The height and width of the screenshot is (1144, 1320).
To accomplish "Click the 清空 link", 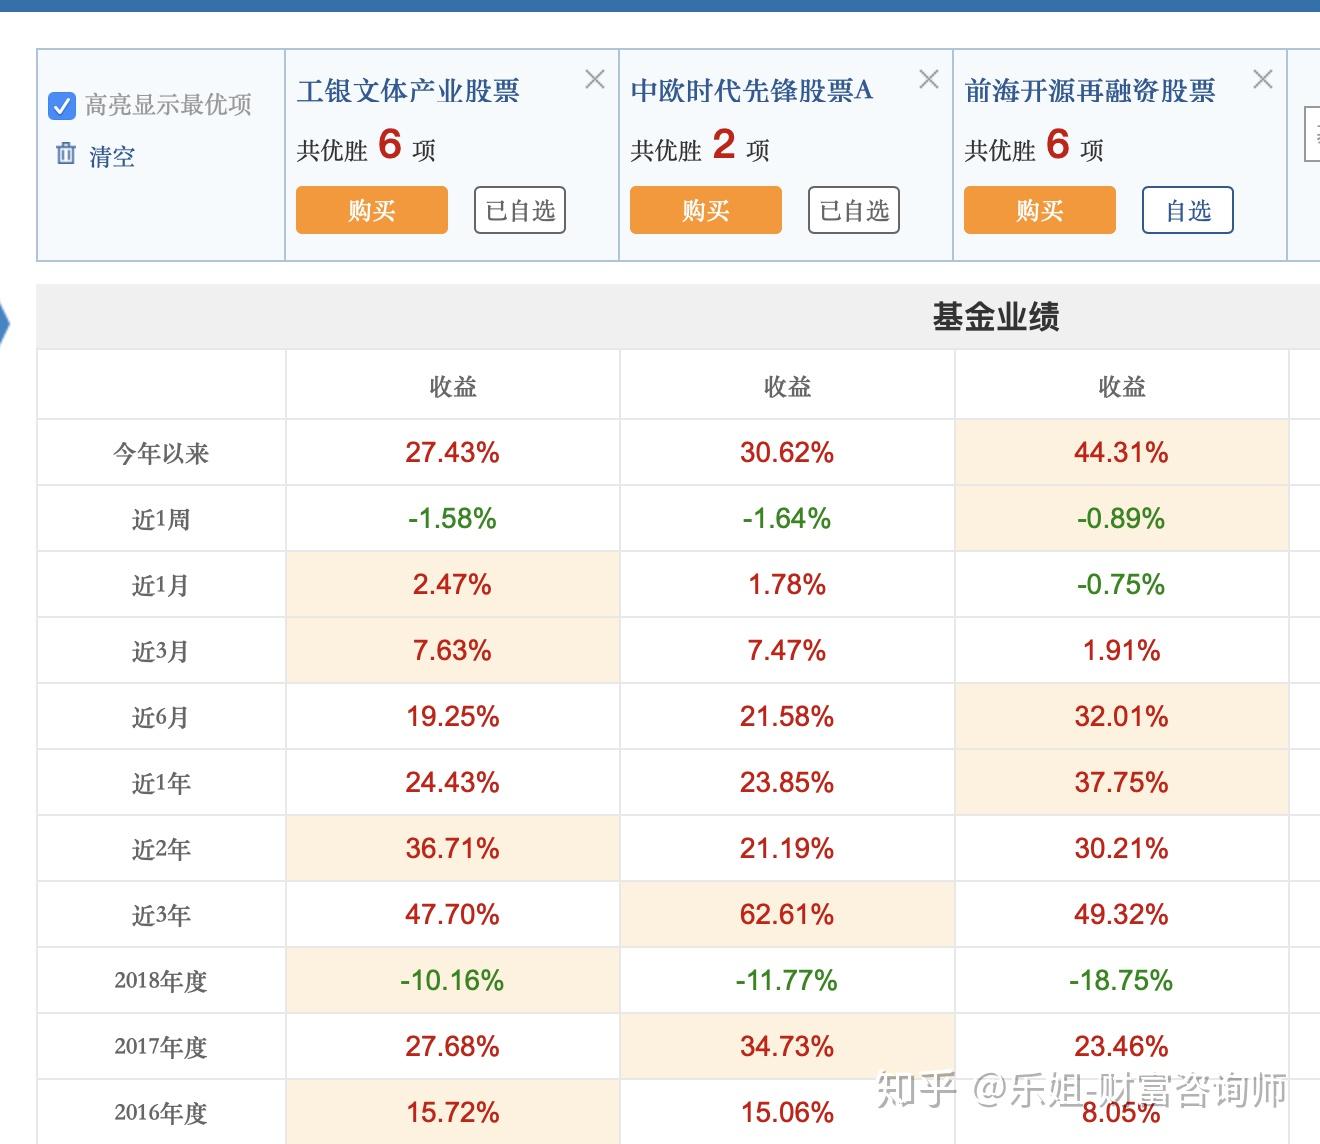I will (x=112, y=156).
